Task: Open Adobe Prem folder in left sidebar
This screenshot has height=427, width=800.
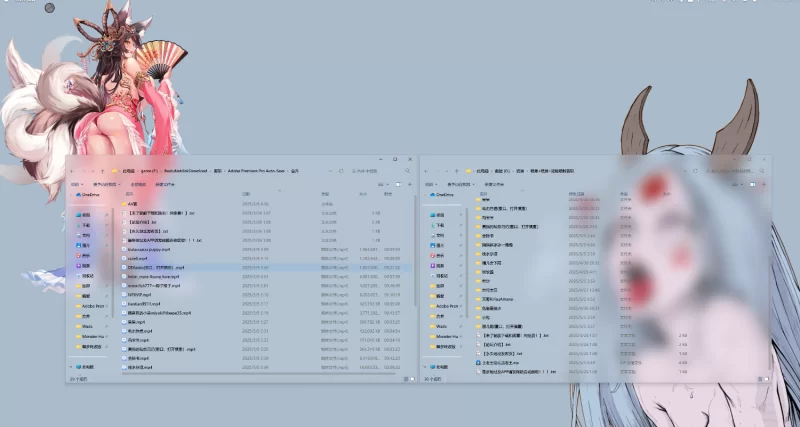Action: (x=90, y=306)
